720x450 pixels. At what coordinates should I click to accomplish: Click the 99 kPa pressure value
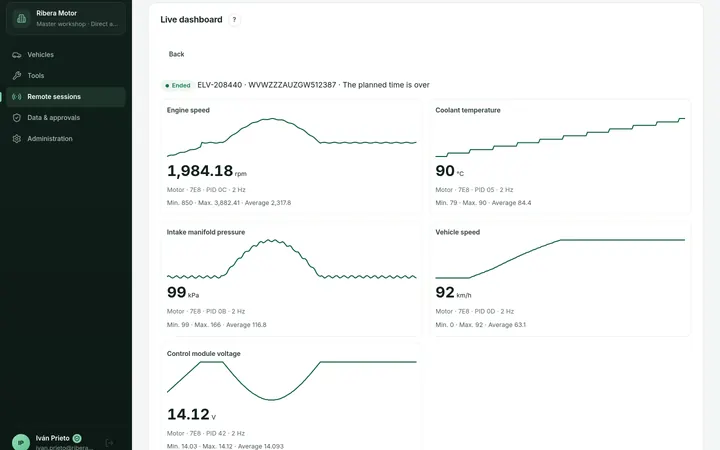pos(183,292)
